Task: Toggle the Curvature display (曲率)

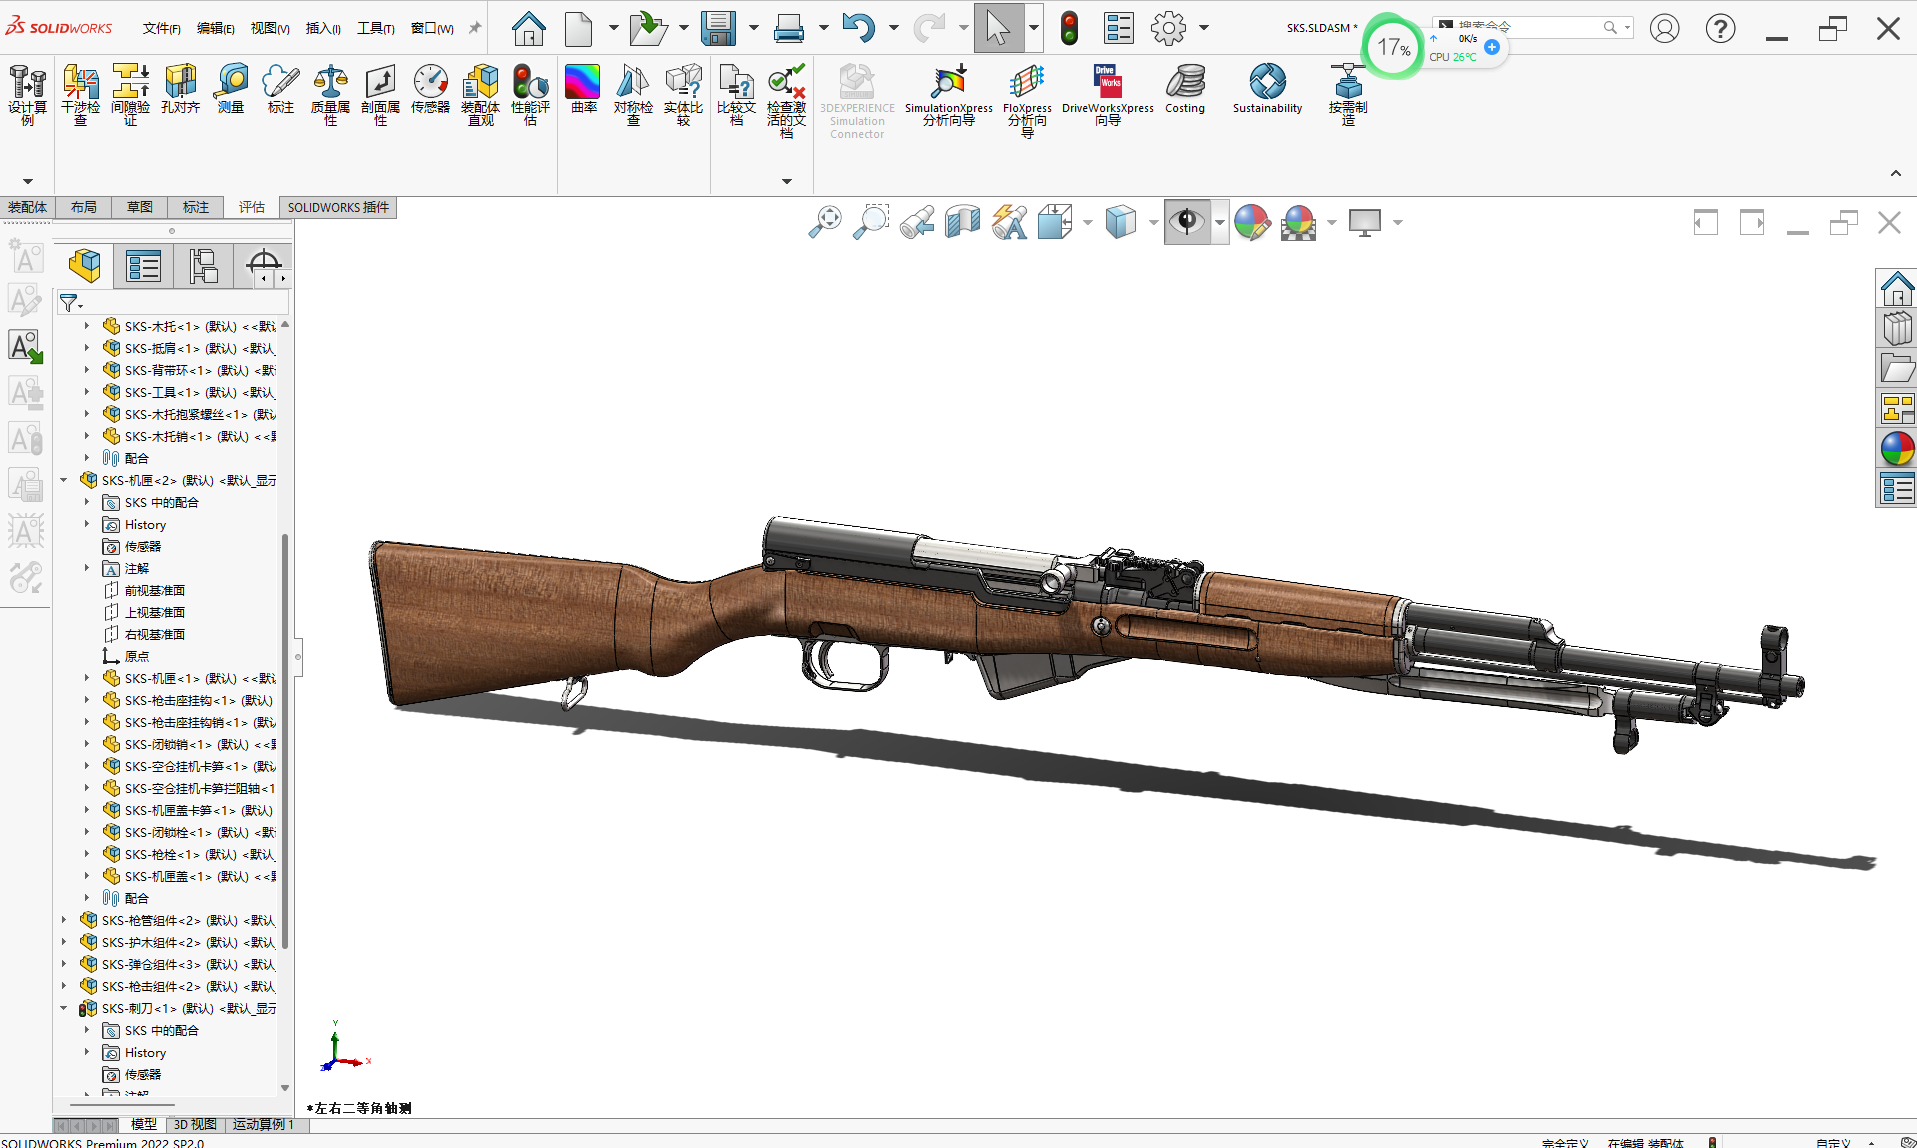Action: click(x=583, y=89)
